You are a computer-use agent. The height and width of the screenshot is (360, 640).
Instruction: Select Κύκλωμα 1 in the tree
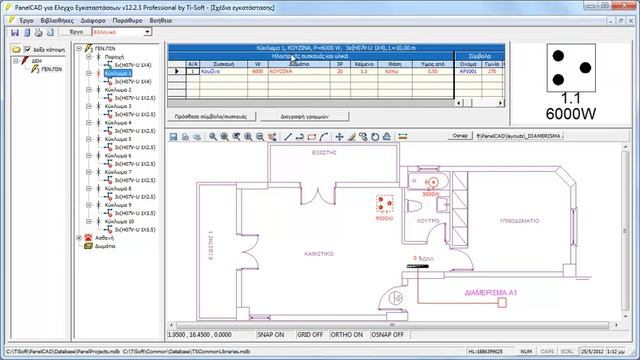pyautogui.click(x=118, y=73)
